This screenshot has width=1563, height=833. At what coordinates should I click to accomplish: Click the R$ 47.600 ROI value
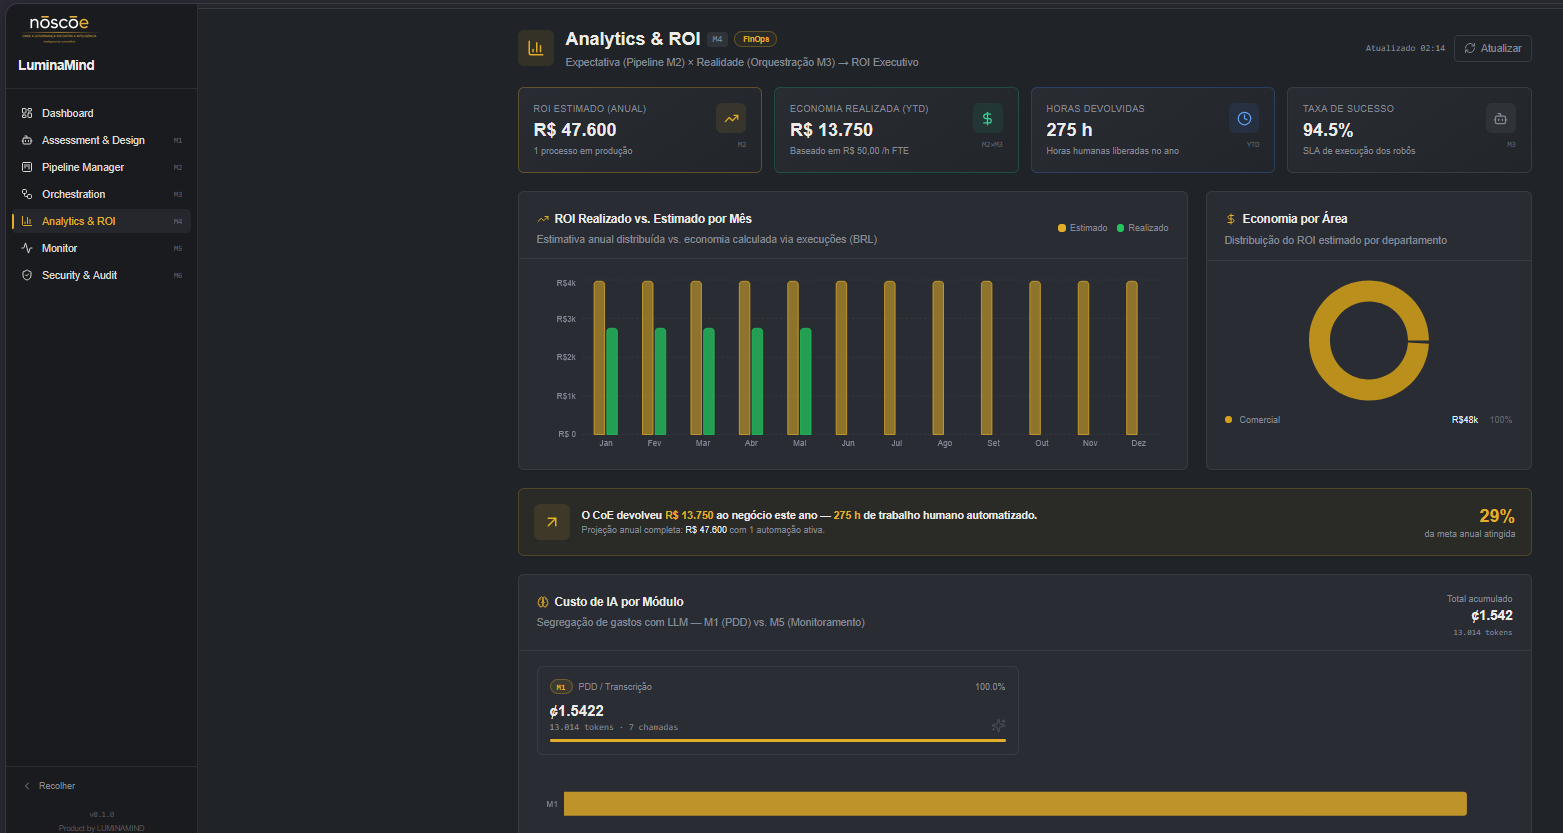pos(575,130)
